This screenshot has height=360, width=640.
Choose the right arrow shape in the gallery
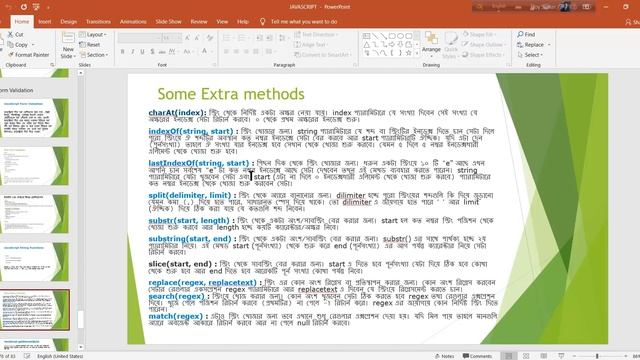(392, 44)
